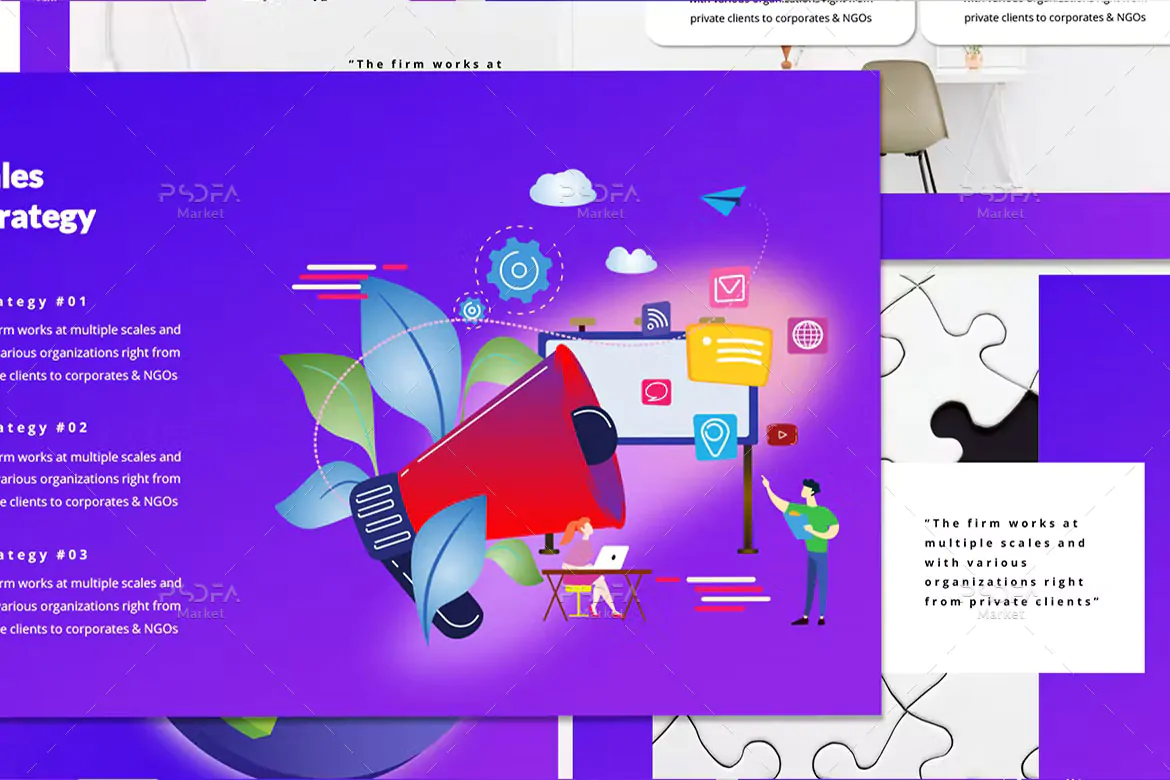Select the dark blue RSS feed icon
1170x780 pixels.
click(x=656, y=319)
